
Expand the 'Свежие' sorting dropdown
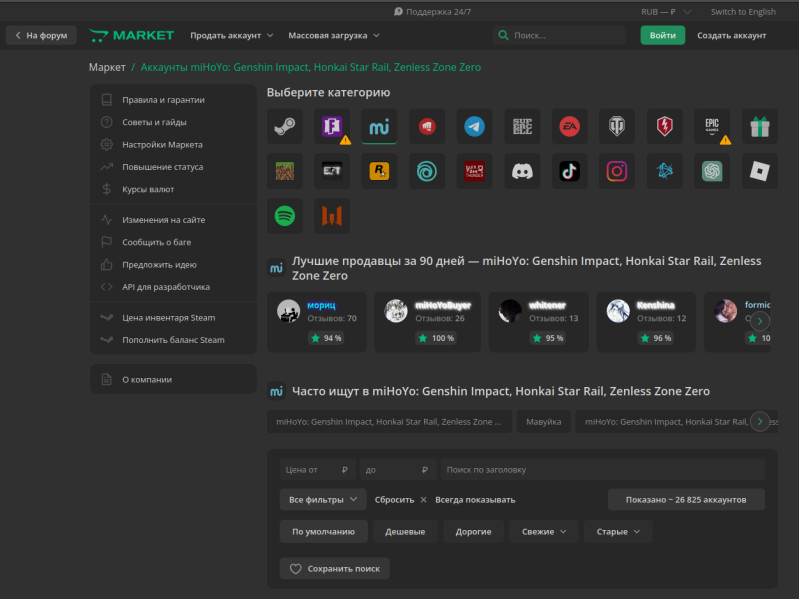point(544,531)
